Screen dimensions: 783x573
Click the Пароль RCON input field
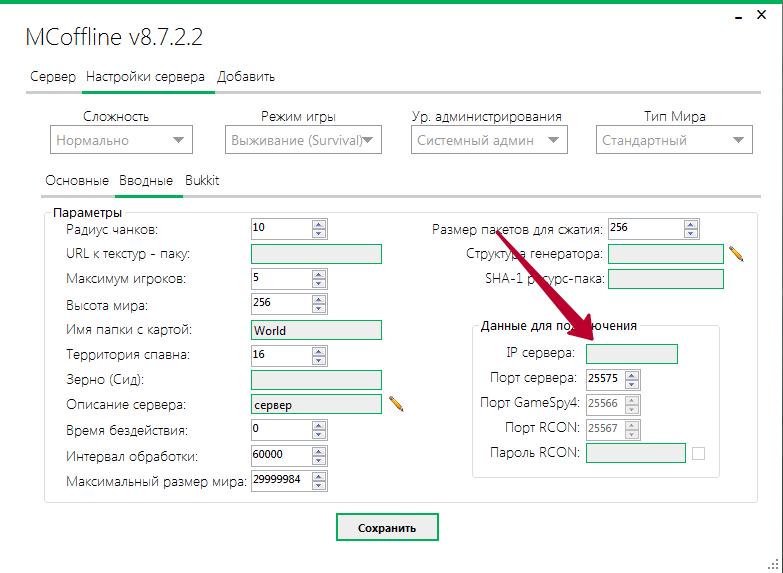[636, 453]
